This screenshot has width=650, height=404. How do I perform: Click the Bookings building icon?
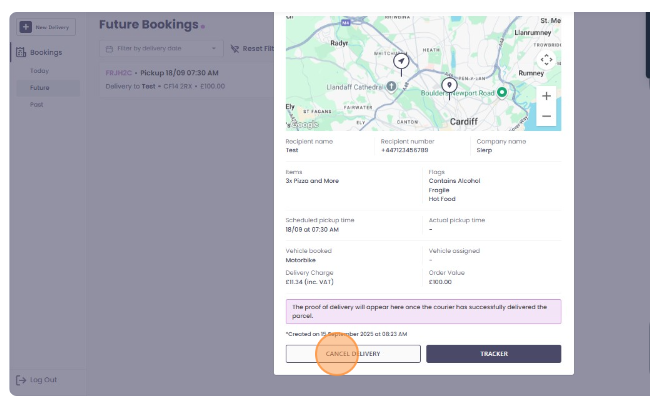tap(21, 52)
